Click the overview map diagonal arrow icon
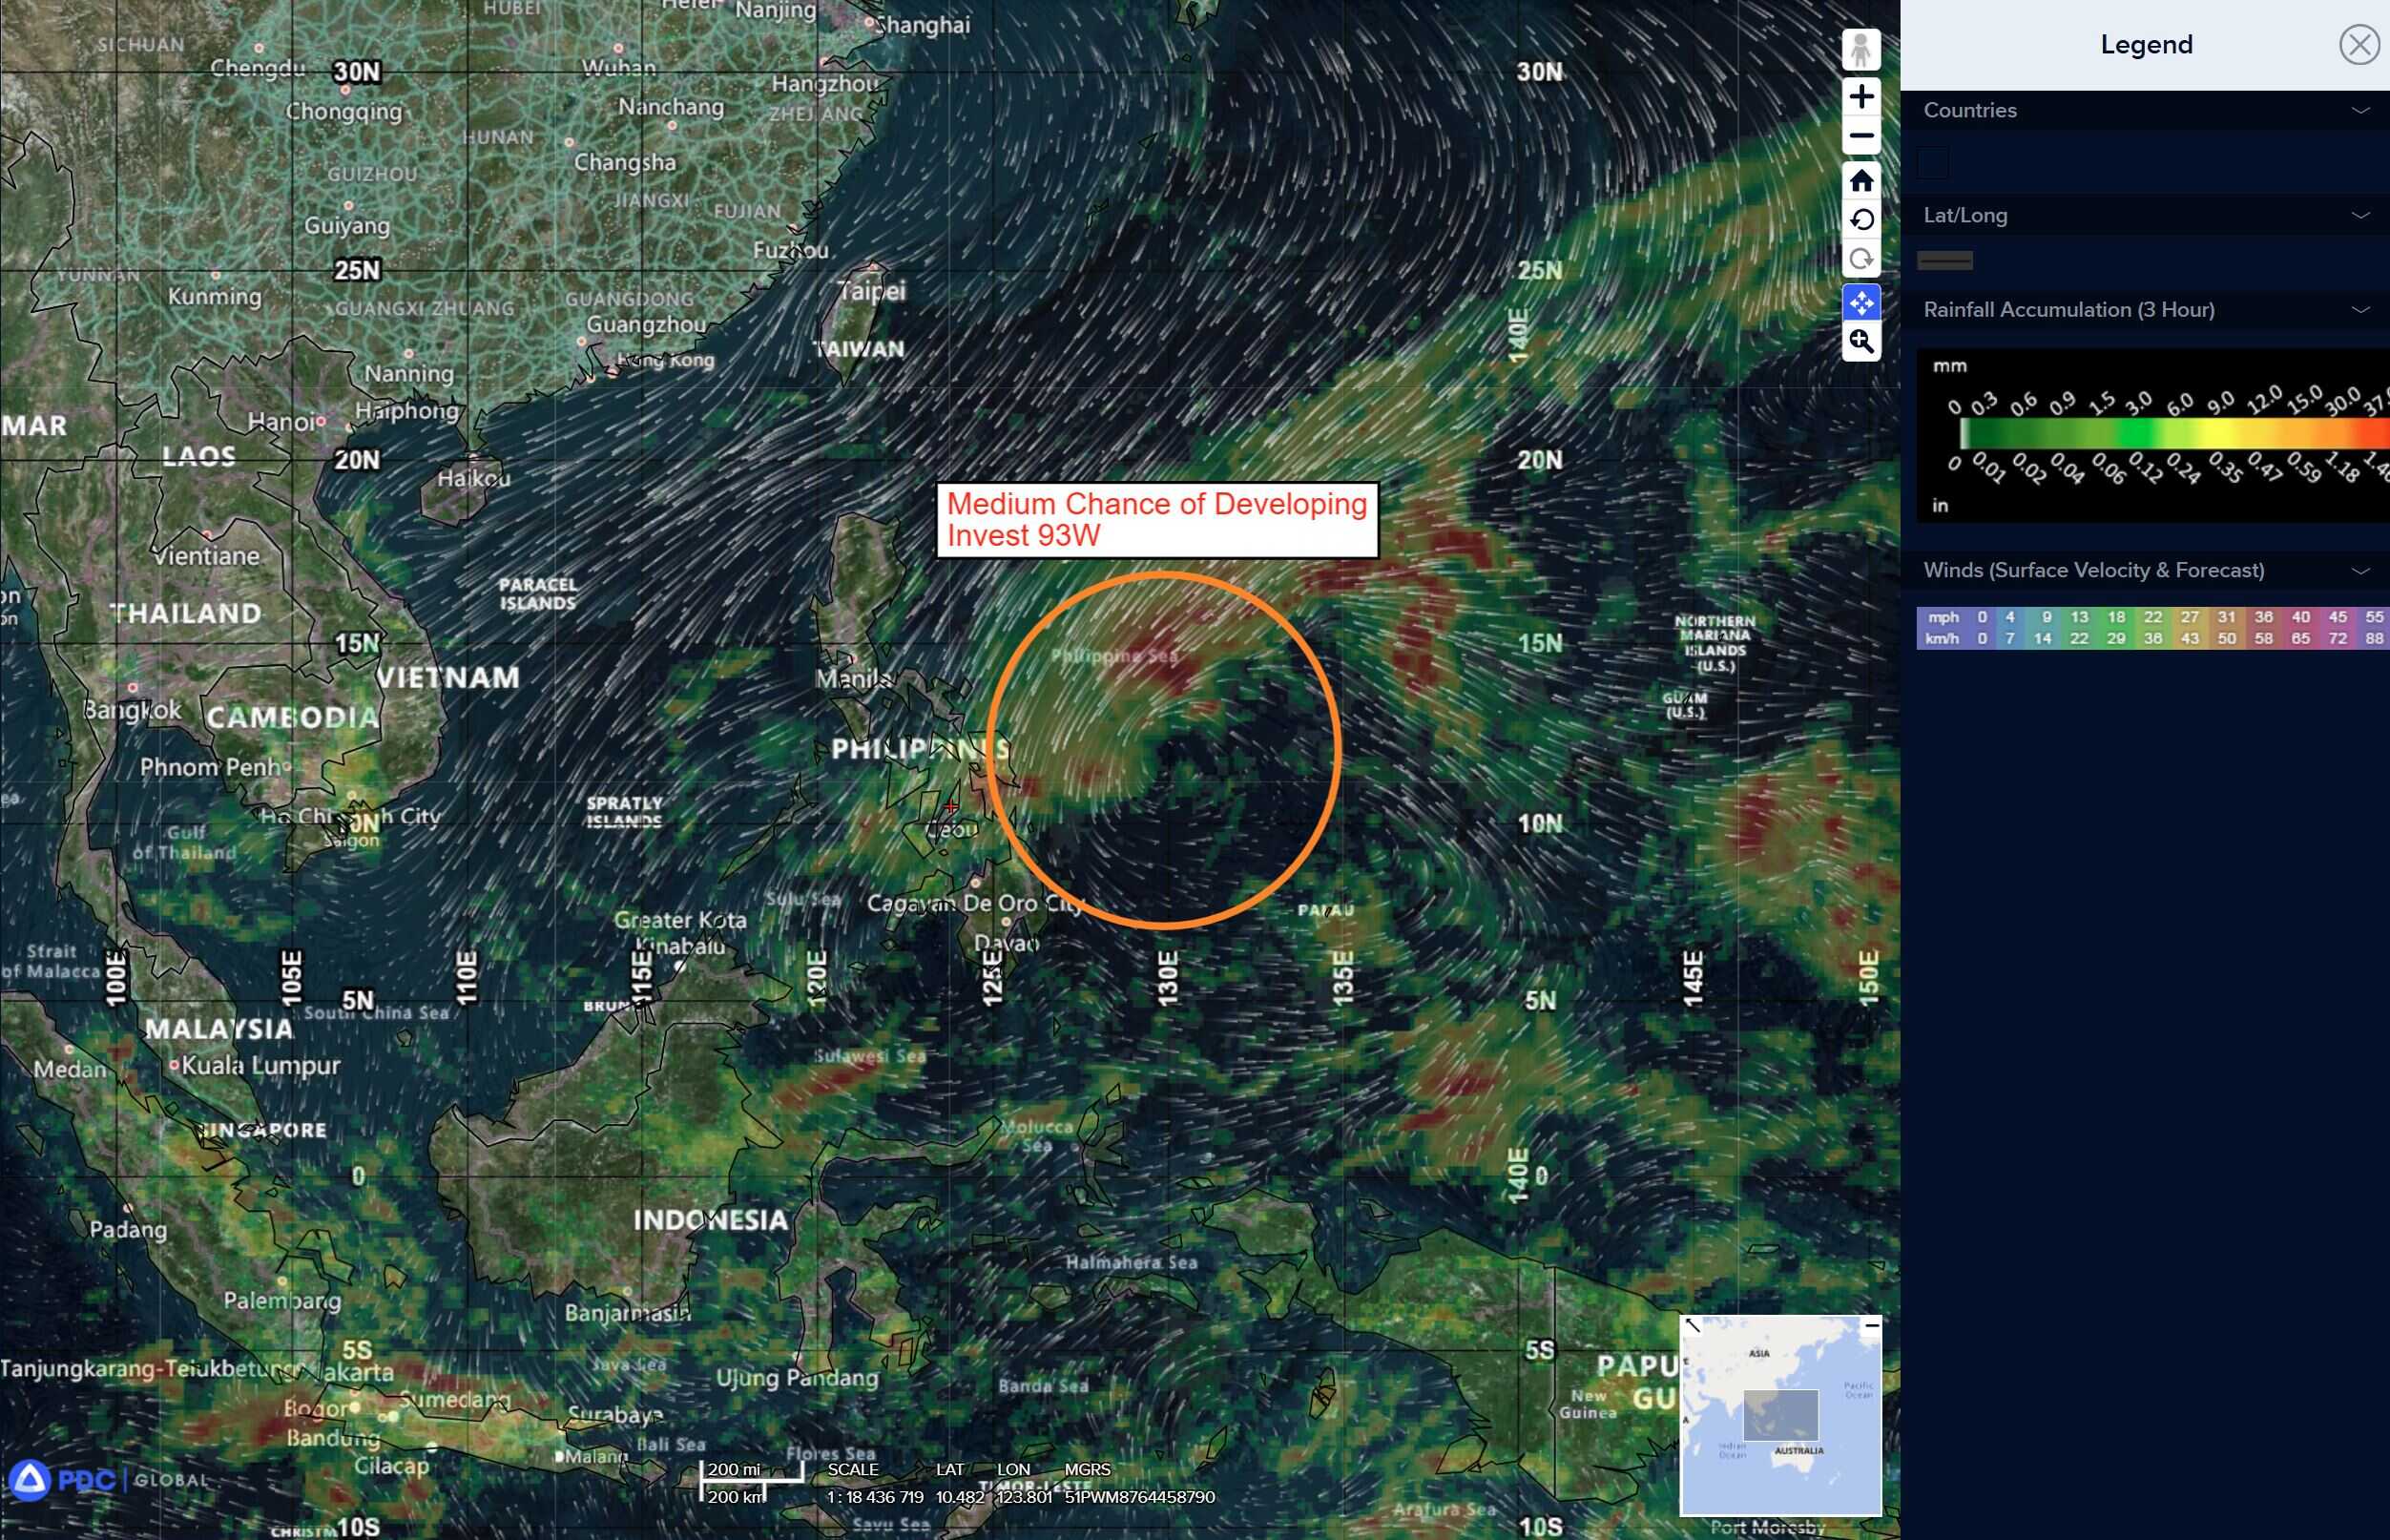Viewport: 2390px width, 1540px height. click(x=1692, y=1326)
